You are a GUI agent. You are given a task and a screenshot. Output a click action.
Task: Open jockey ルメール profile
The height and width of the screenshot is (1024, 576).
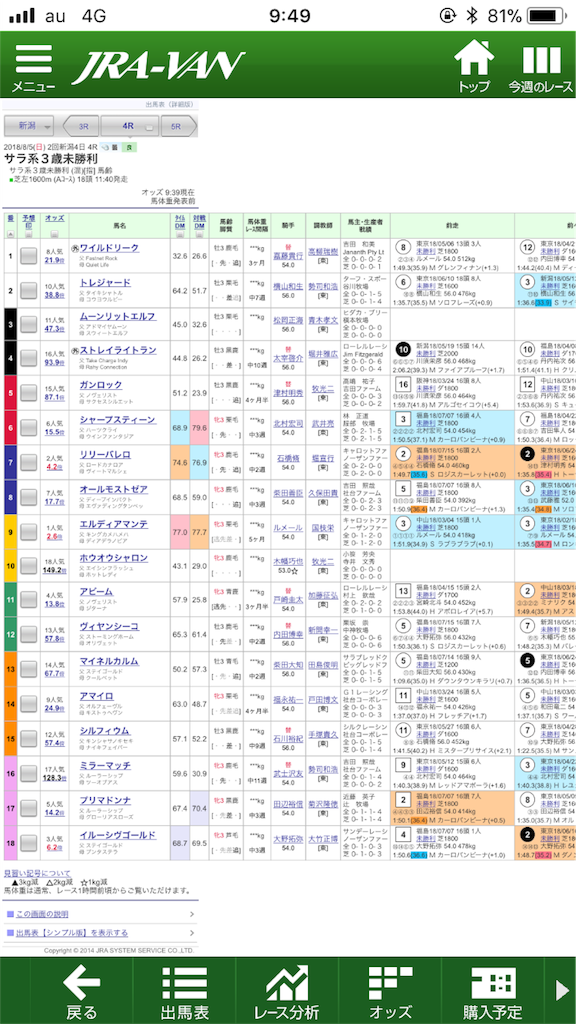point(288,528)
